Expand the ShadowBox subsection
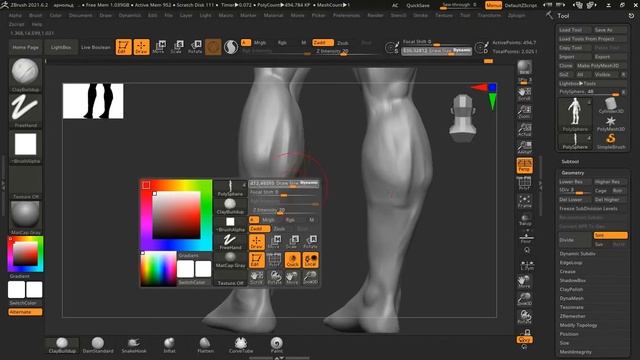This screenshot has height=360, width=640. coord(573,280)
